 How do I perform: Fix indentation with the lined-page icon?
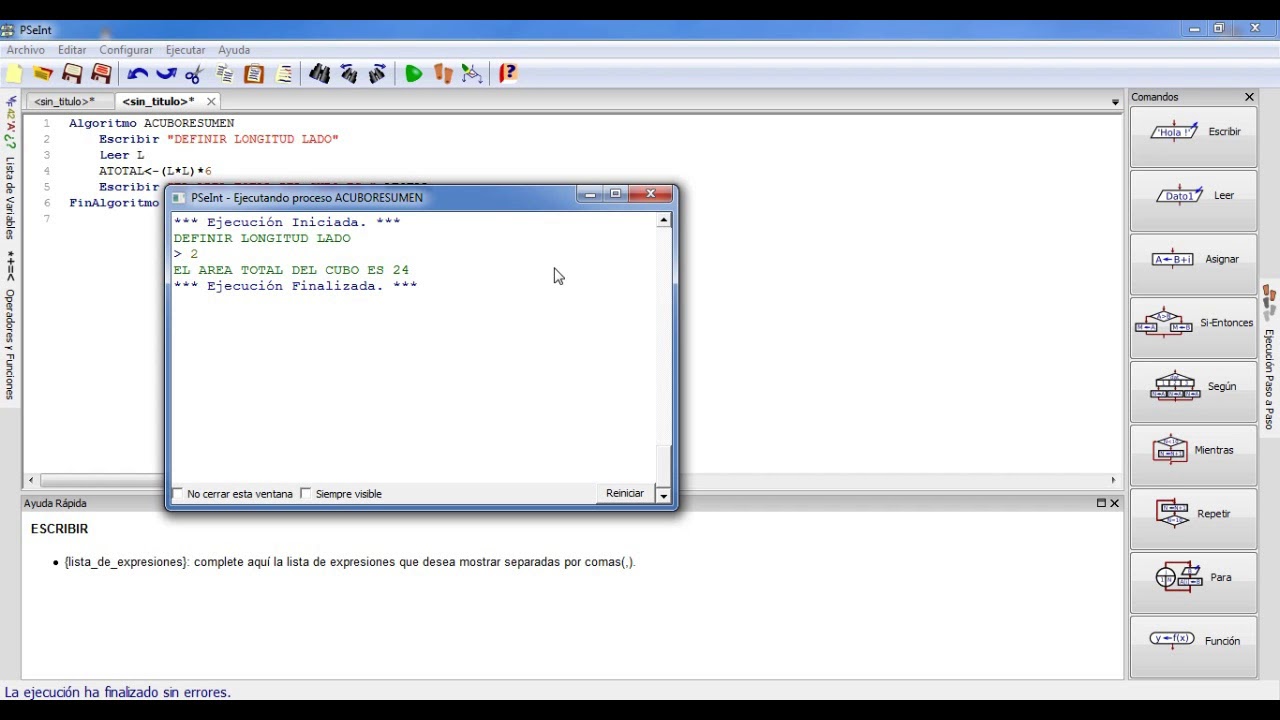284,74
